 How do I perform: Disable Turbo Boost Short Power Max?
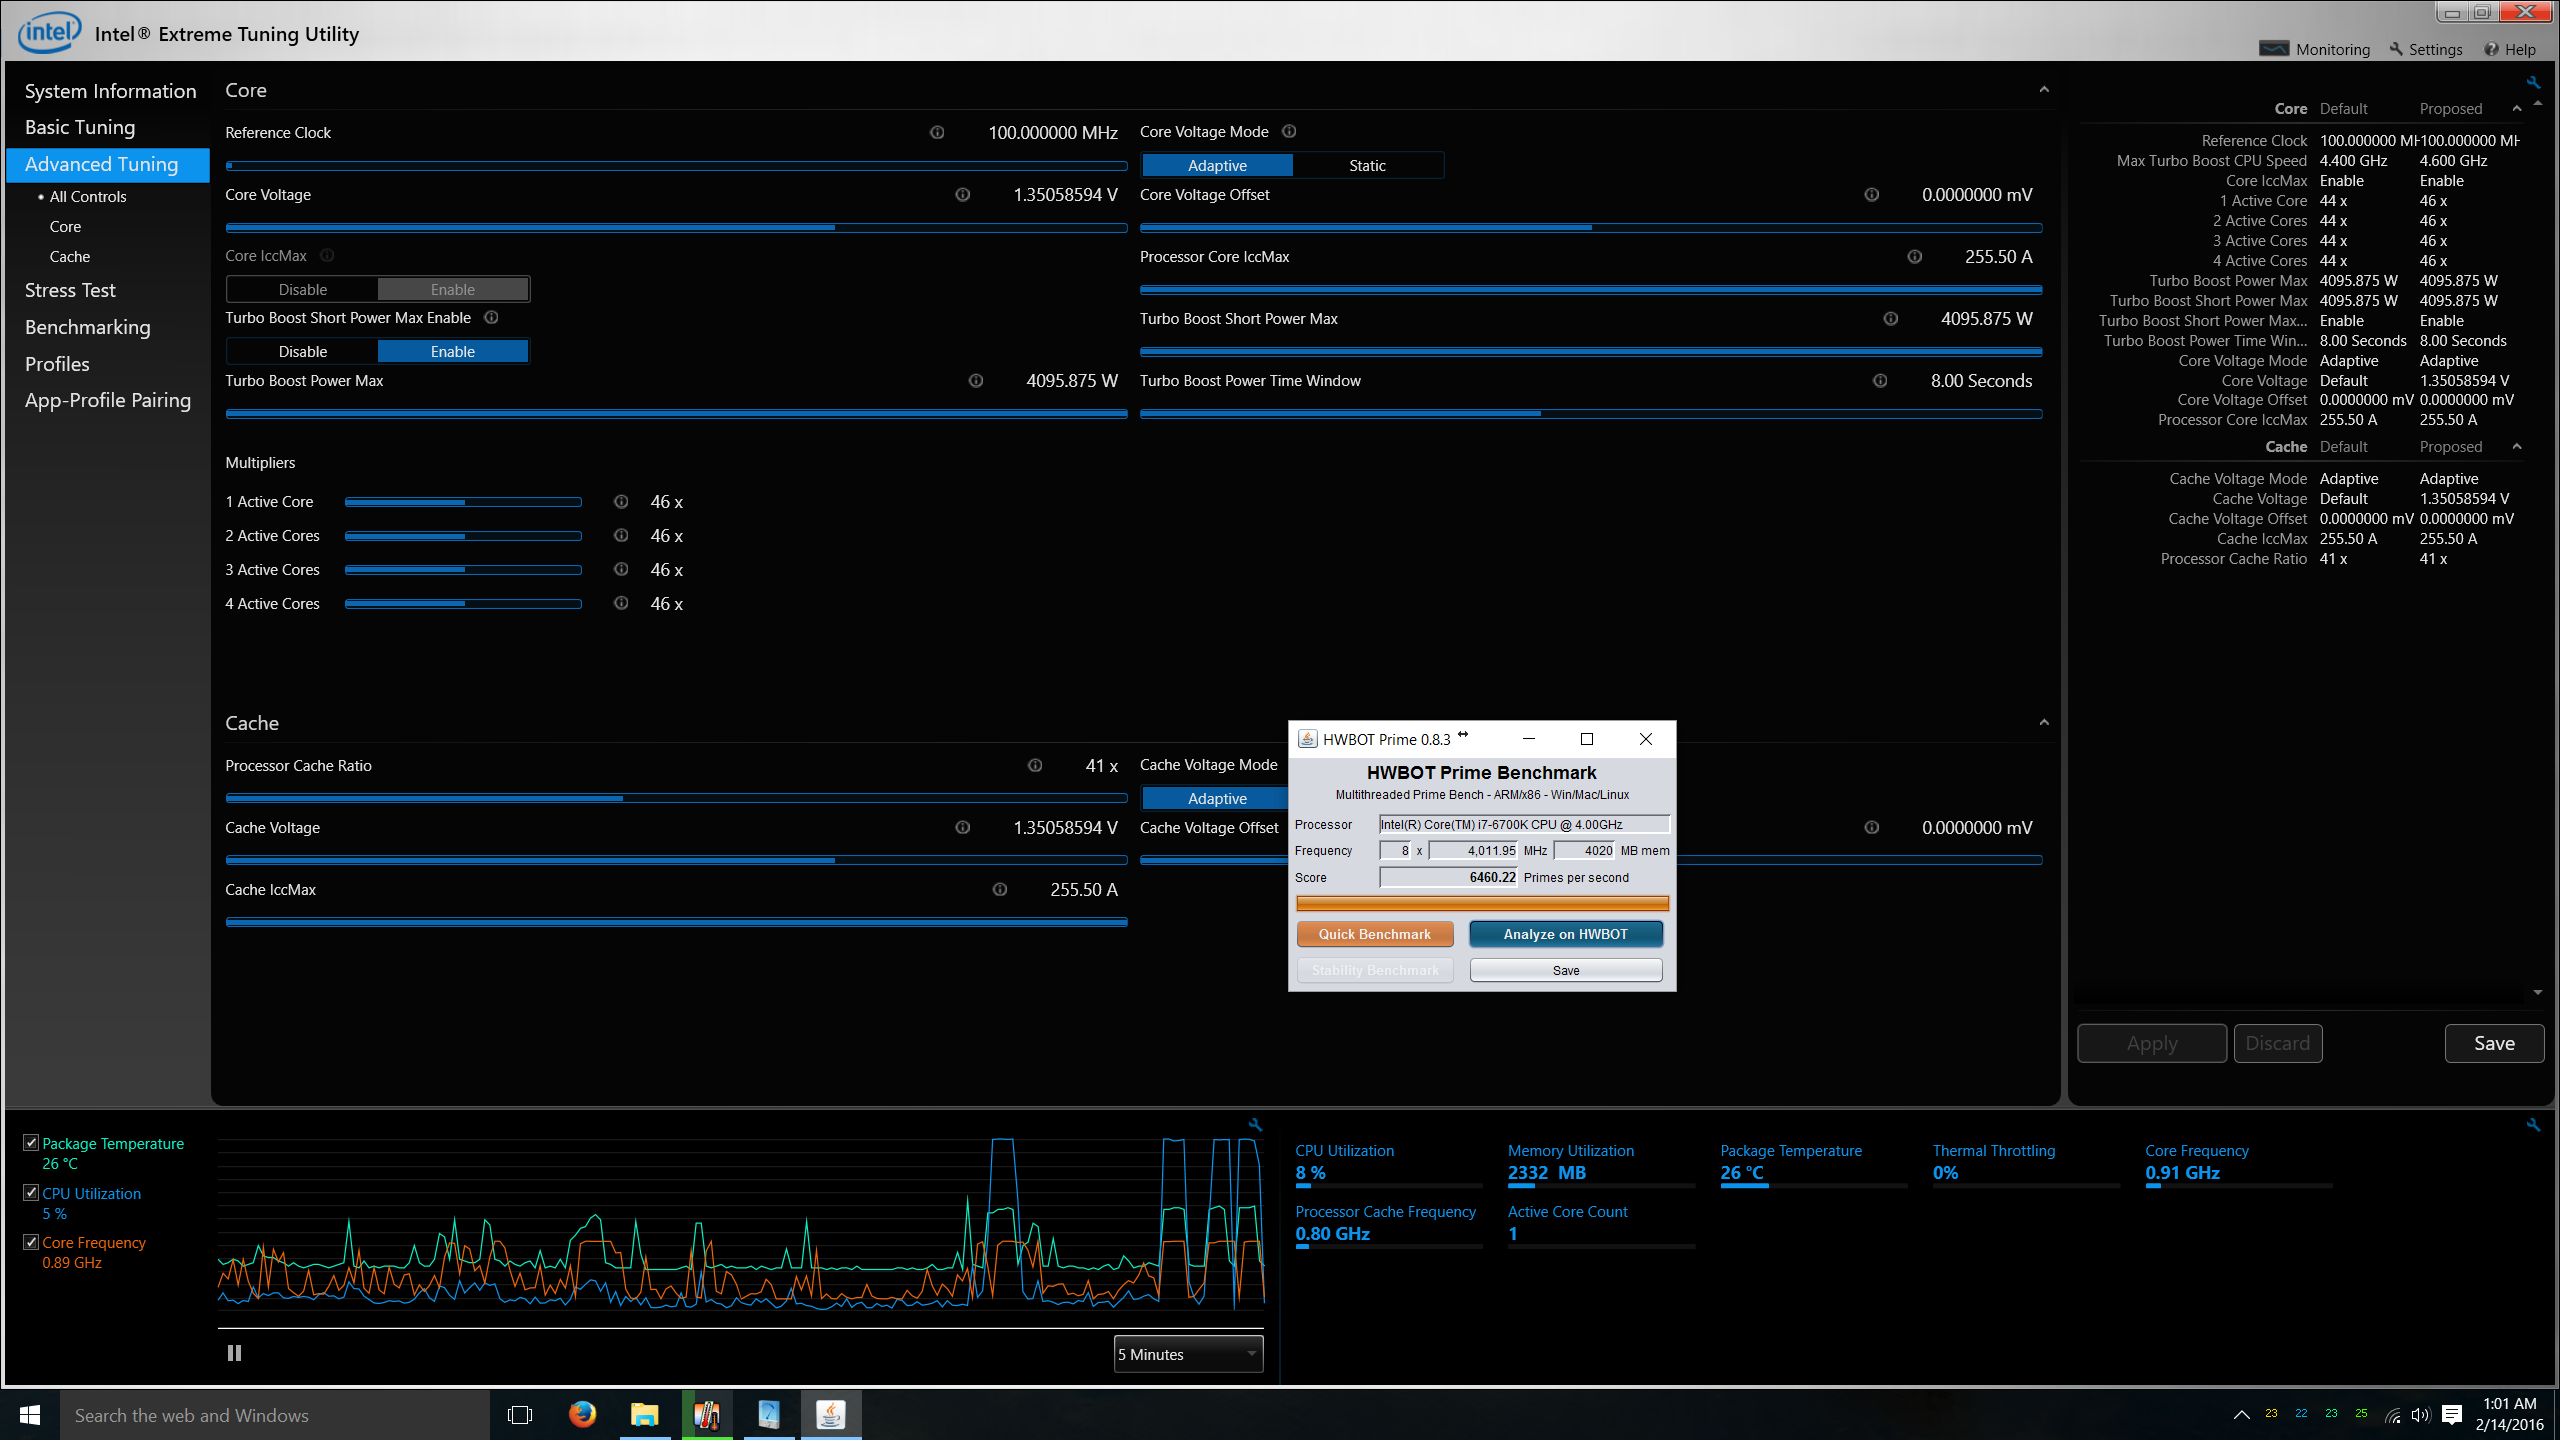coord(302,352)
